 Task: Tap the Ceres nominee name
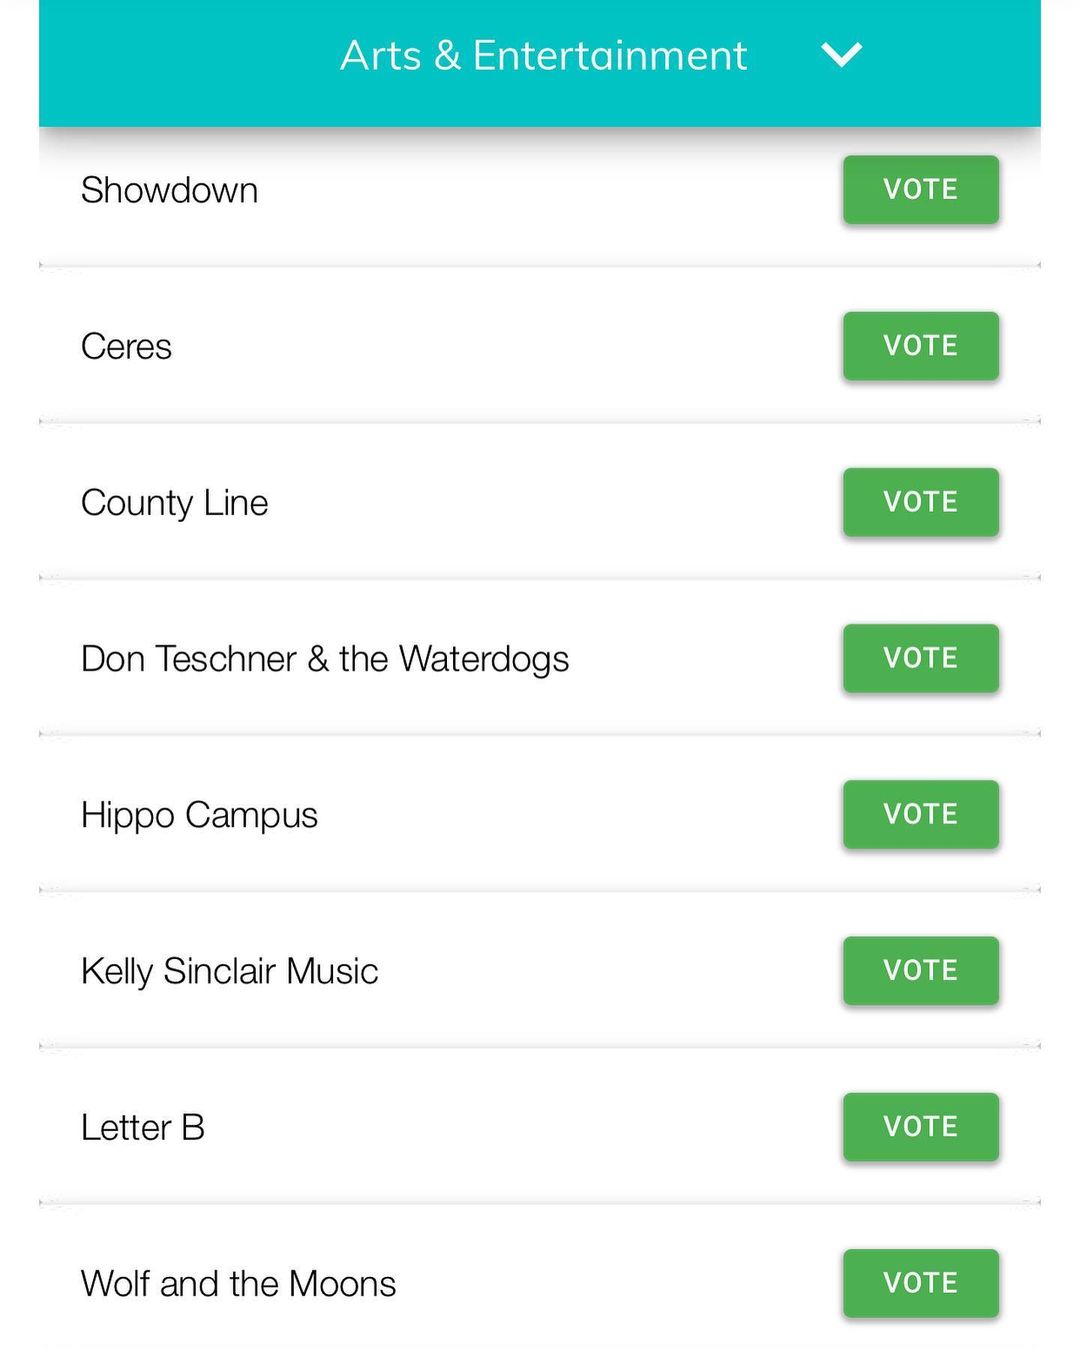[x=126, y=347]
